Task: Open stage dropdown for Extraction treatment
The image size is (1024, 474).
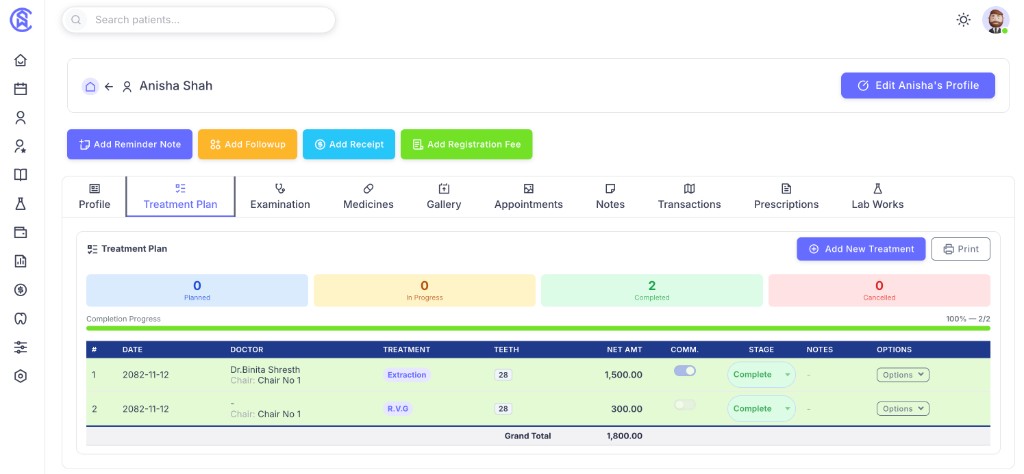Action: tap(761, 375)
